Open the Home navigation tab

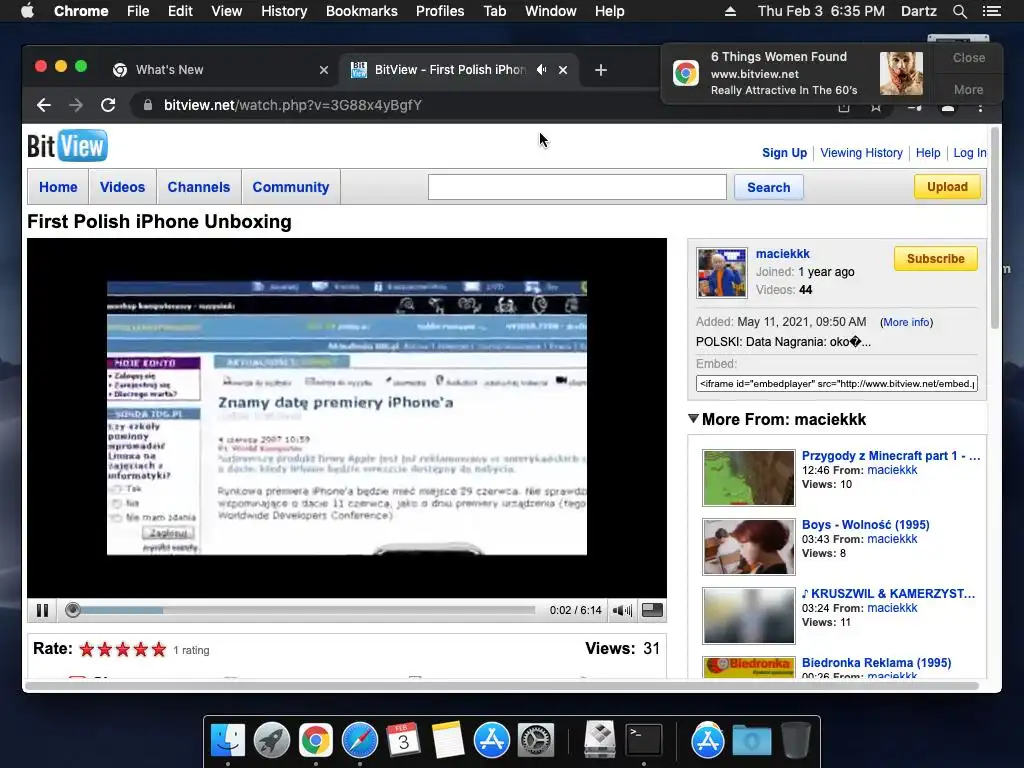(58, 187)
